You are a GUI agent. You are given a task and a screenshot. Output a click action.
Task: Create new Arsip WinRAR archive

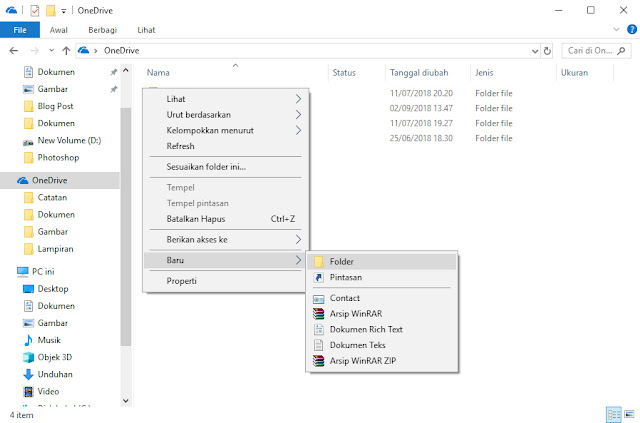point(382,314)
